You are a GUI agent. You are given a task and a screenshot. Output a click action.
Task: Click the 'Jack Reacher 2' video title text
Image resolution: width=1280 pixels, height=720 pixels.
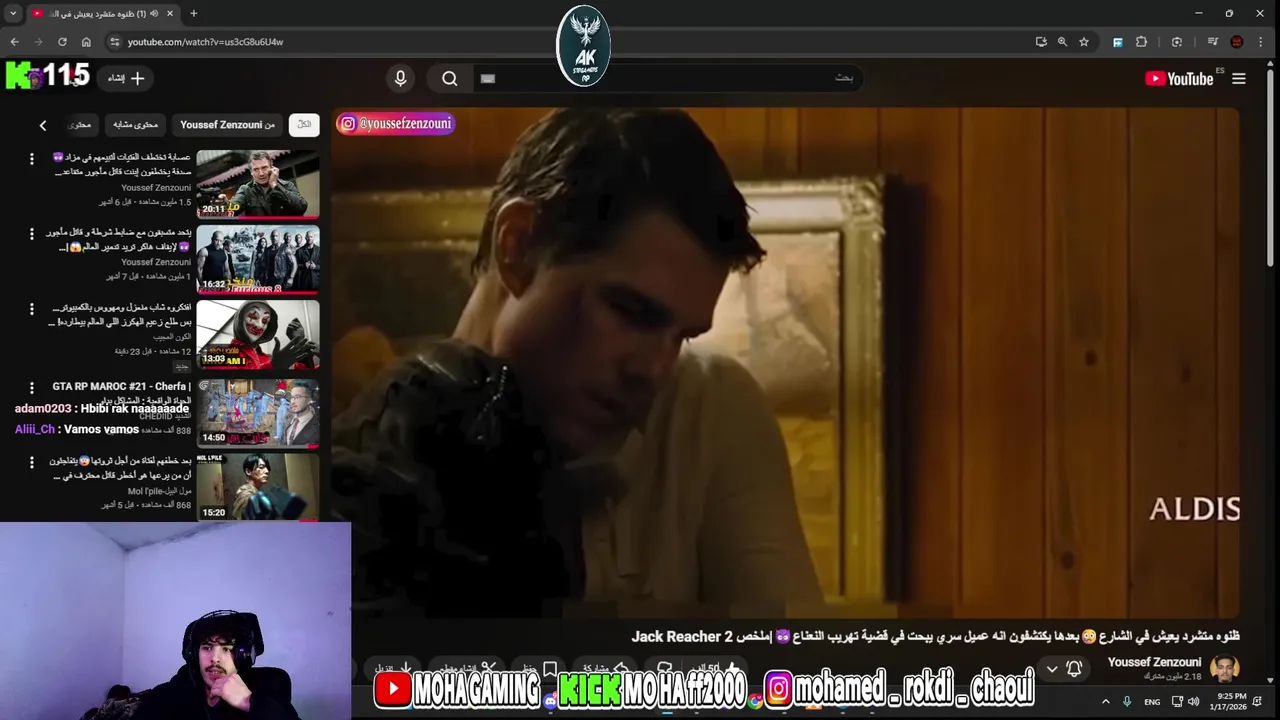pos(682,636)
